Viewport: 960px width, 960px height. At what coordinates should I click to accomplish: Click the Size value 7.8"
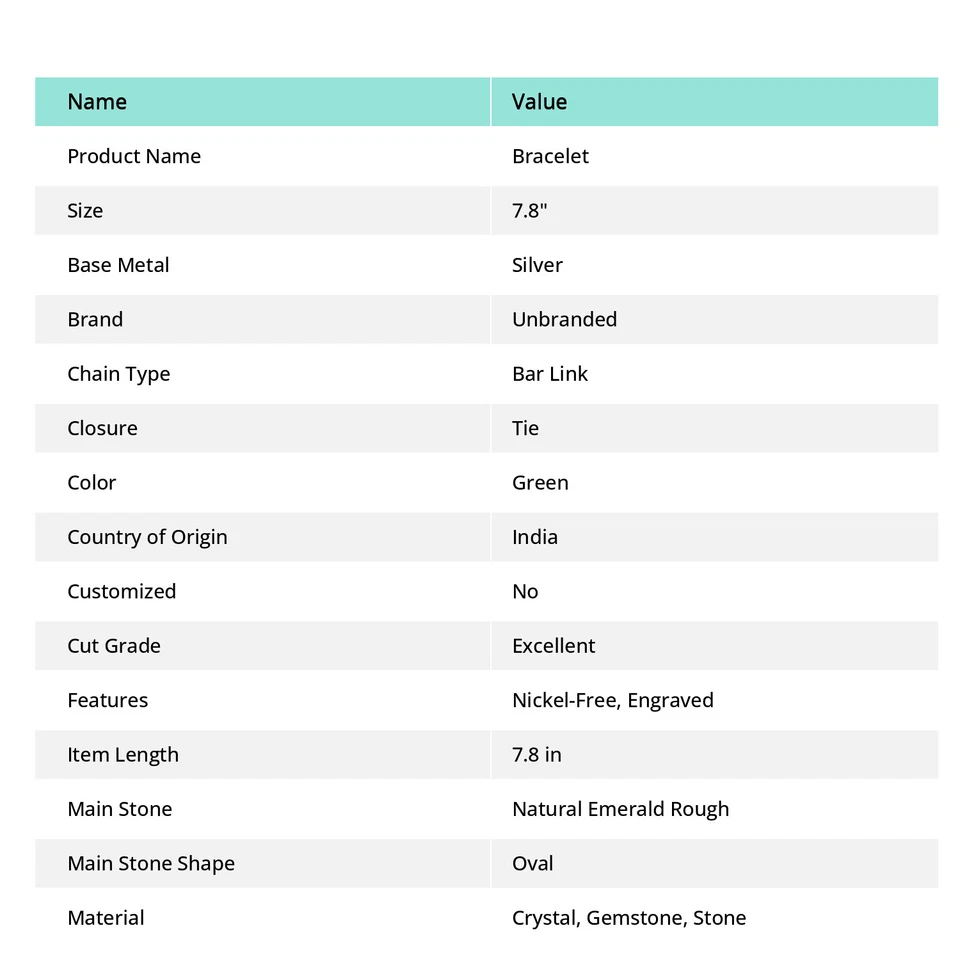coord(530,211)
